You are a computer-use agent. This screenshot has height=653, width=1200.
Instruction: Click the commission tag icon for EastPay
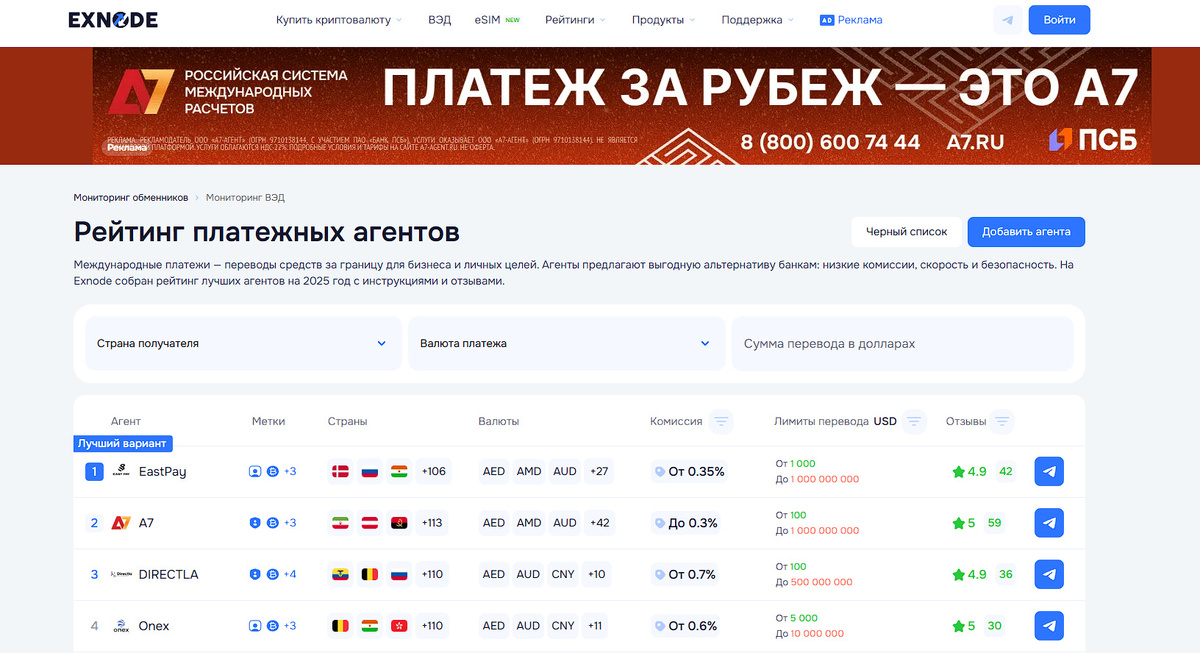click(659, 471)
